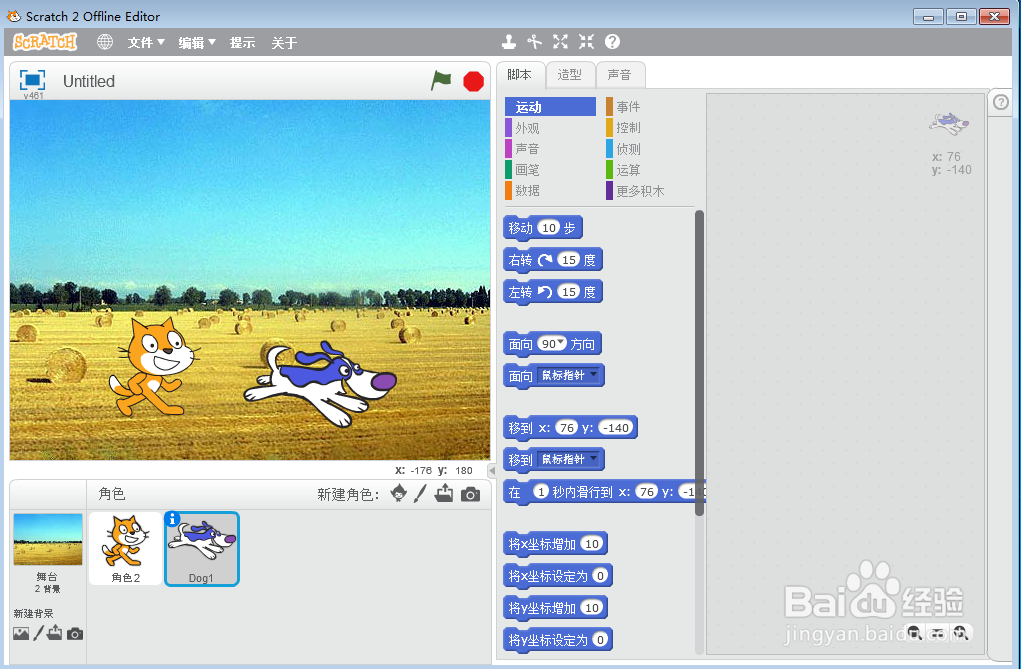Paint a new sprite brush icon
The height and width of the screenshot is (669, 1021).
(421, 494)
